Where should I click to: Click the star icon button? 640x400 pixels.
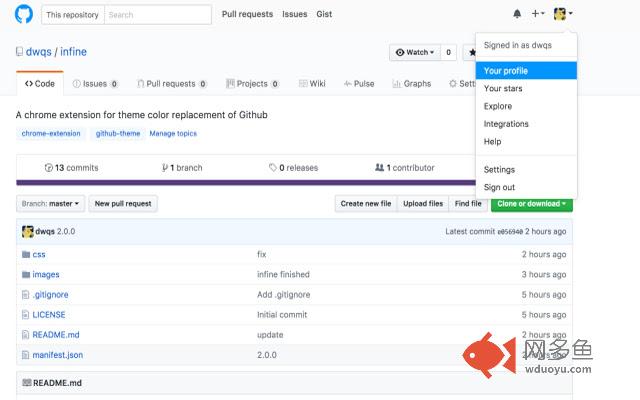[x=472, y=52]
